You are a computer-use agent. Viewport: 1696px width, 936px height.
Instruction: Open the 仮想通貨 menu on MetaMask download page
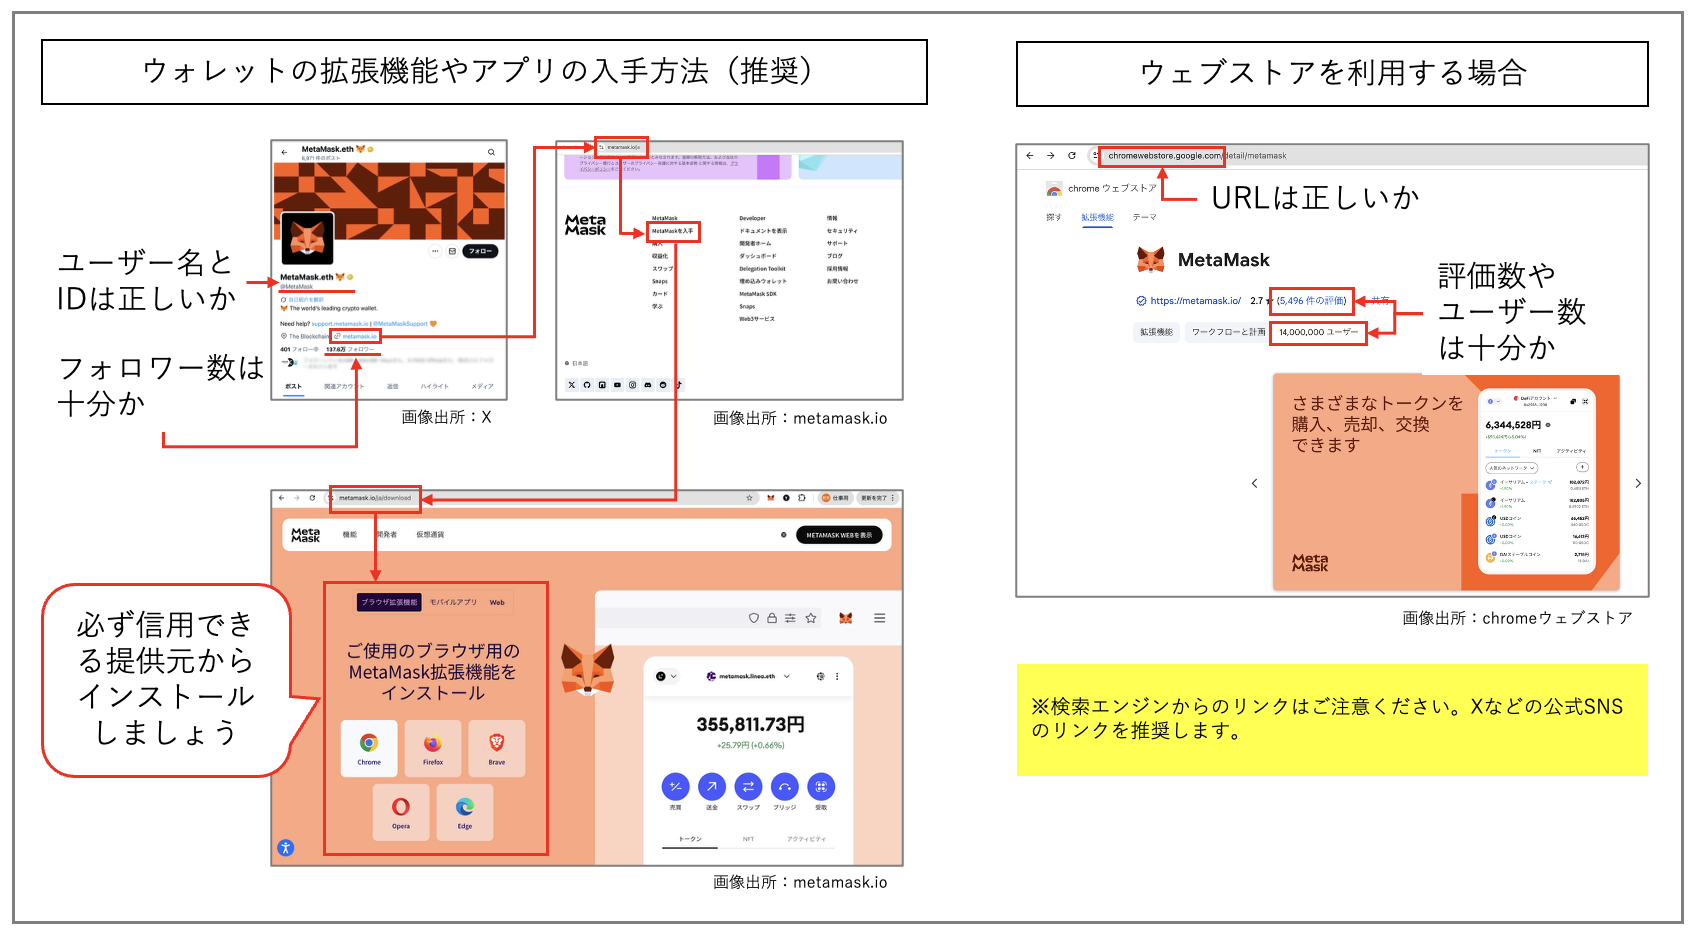click(430, 535)
